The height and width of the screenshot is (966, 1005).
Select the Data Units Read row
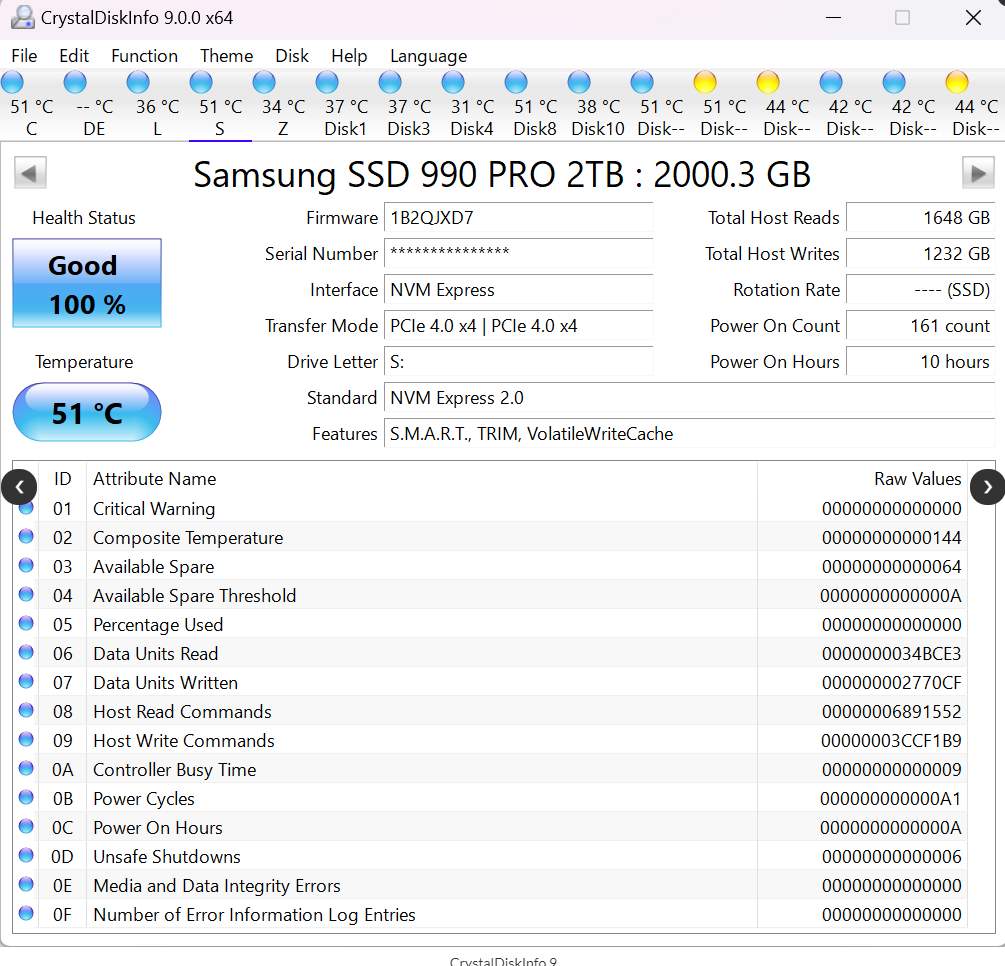coord(490,653)
